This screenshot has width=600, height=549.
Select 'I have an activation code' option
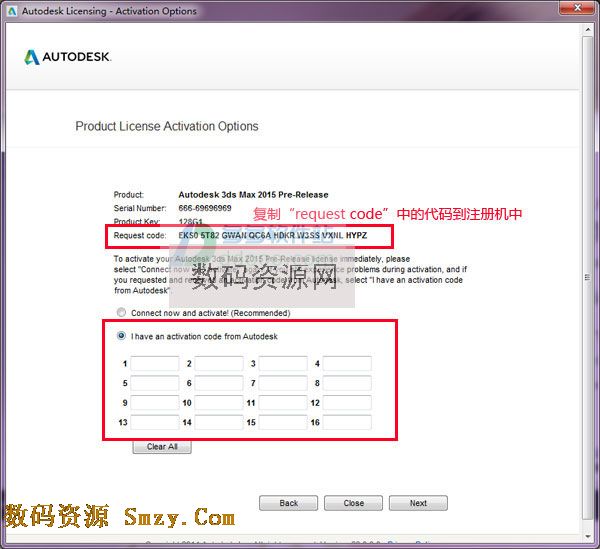click(122, 336)
